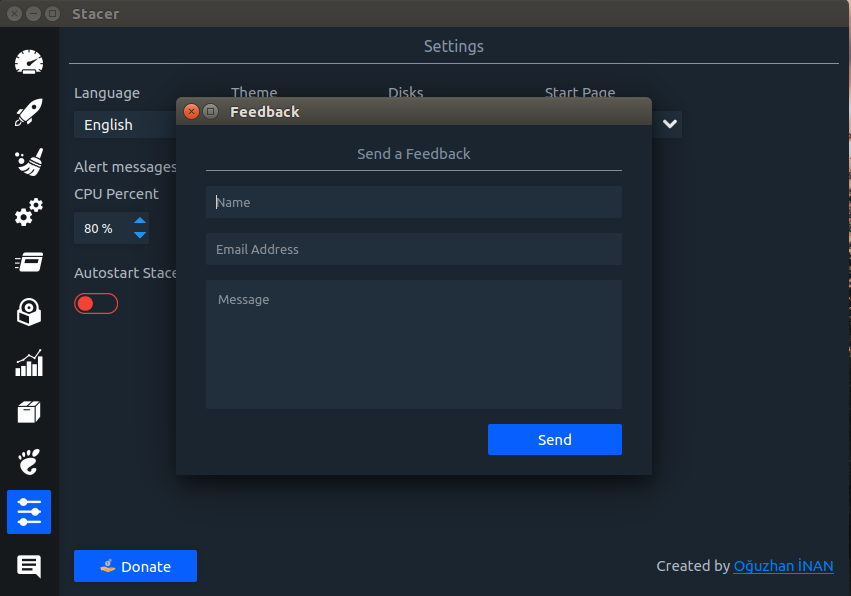Toggle the Autostart Stacer switch
Viewport: 851px width, 596px height.
click(x=96, y=303)
